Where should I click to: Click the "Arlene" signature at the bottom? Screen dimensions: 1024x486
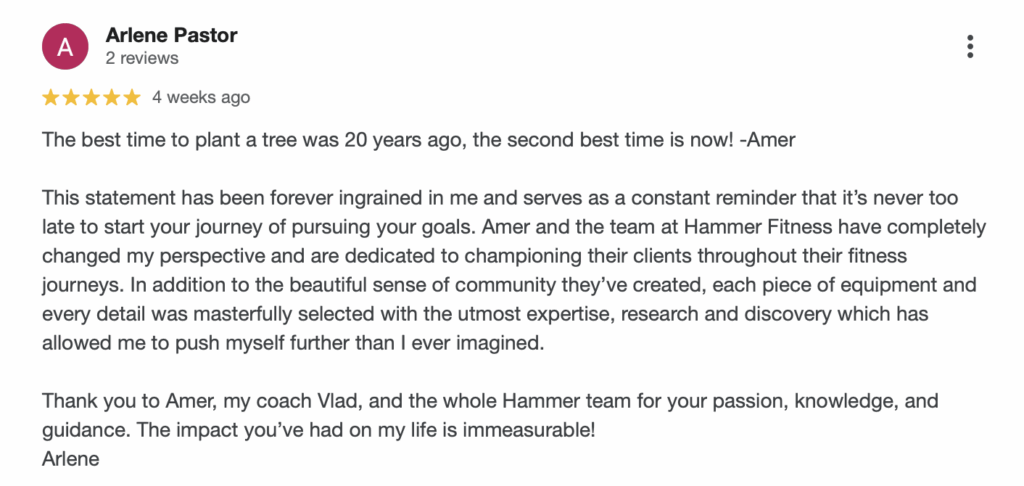point(71,459)
